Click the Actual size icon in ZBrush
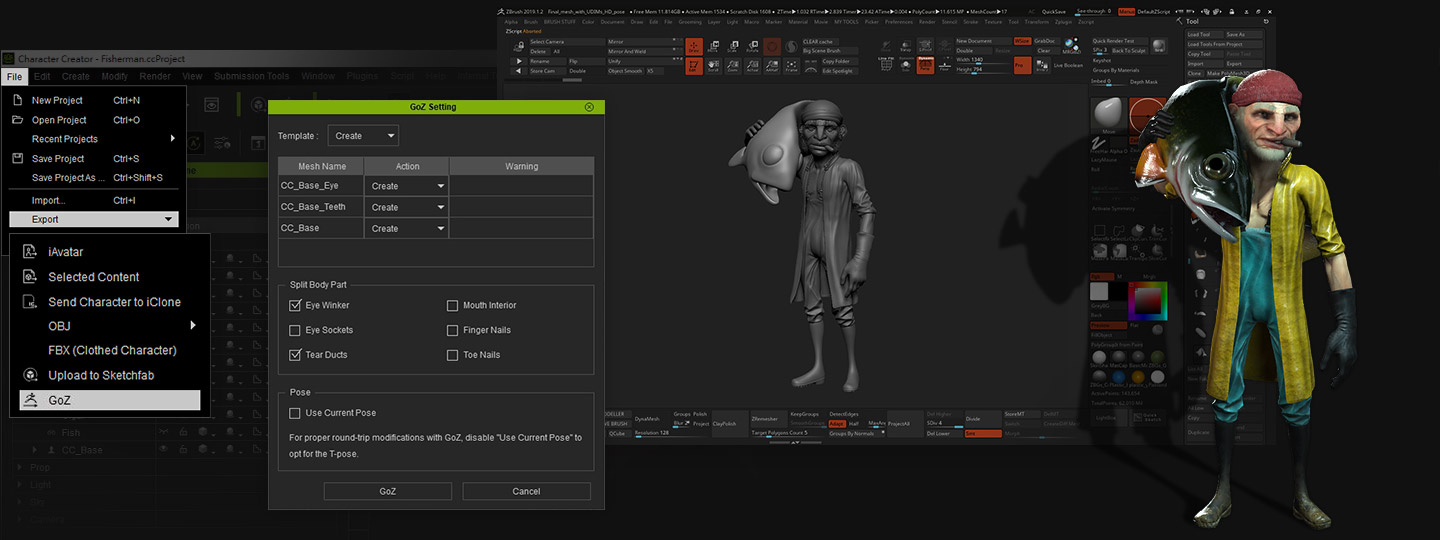 [x=752, y=66]
